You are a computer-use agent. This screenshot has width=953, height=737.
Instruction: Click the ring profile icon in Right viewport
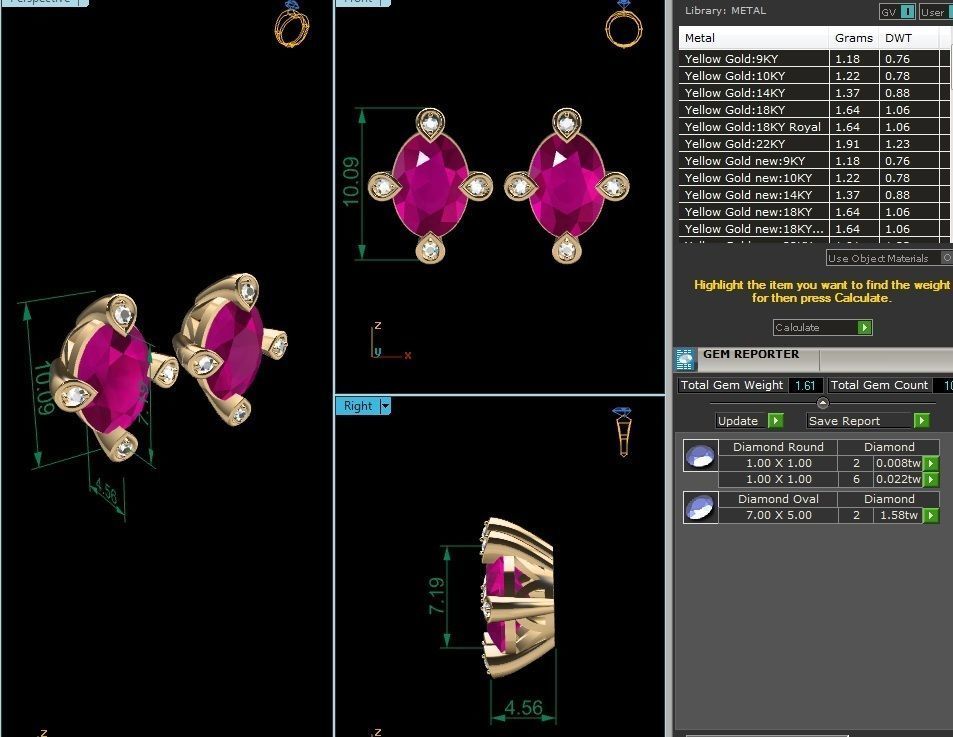point(623,431)
